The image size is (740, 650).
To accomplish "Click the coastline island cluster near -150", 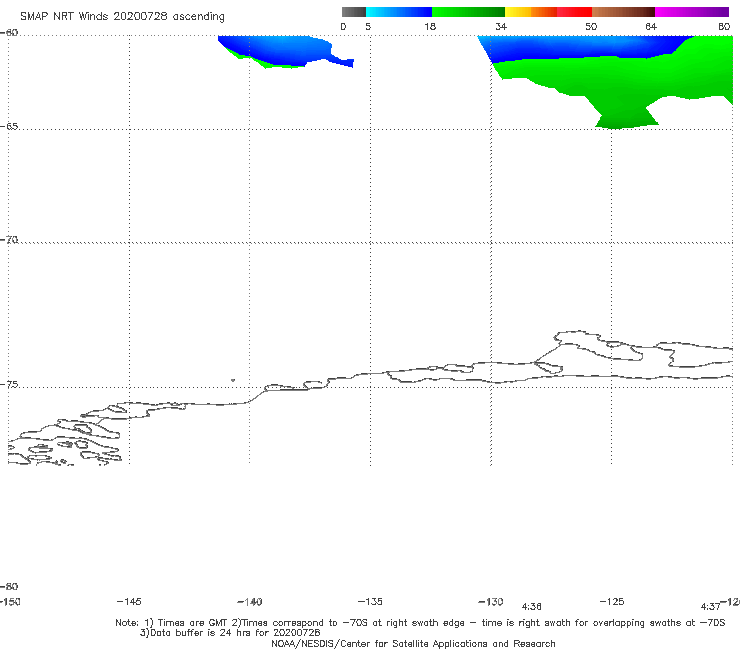I will (65, 441).
